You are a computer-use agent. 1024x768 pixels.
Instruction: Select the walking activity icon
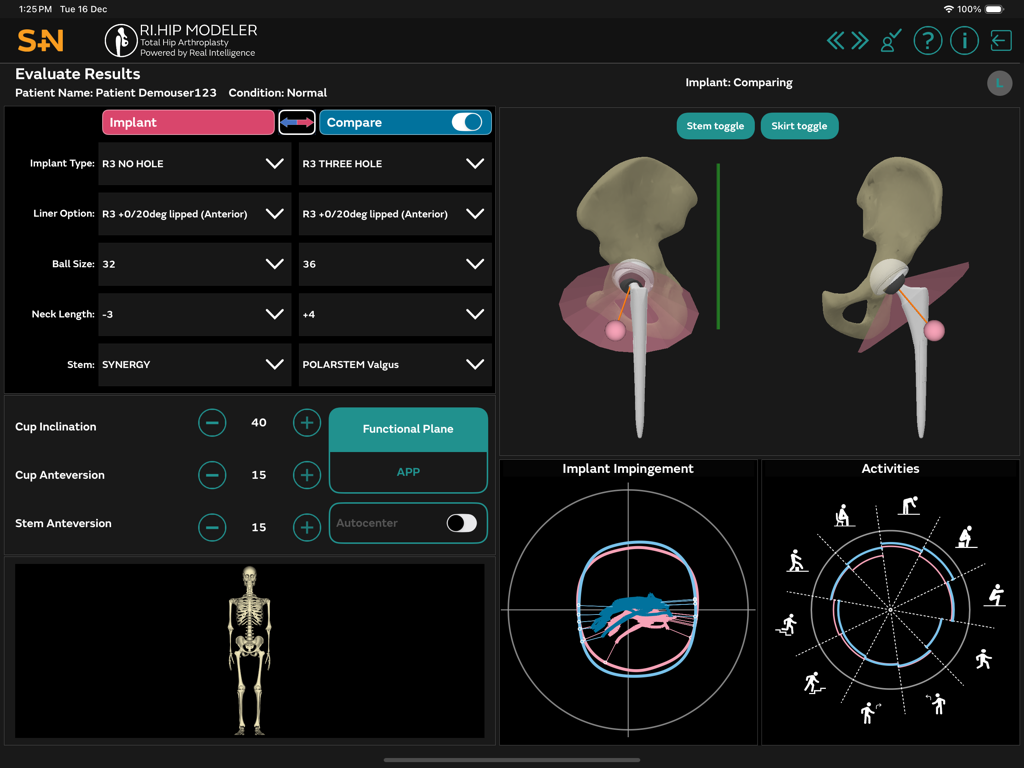984,659
